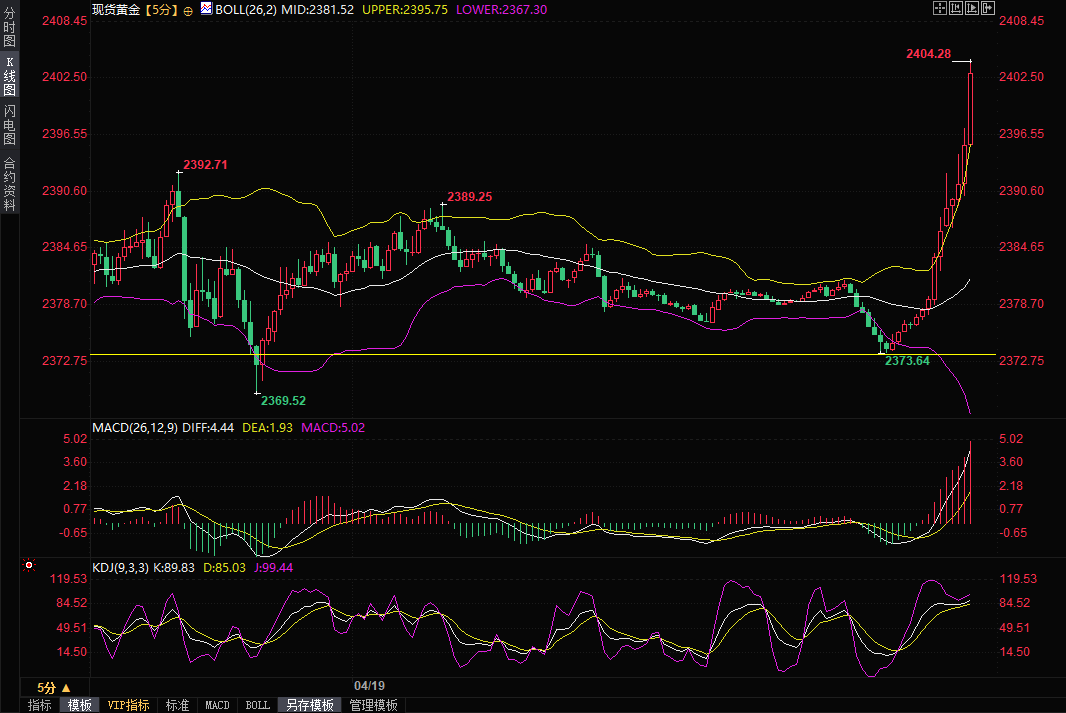Open the VIP指标 tab
Viewport: 1066px width, 713px height.
128,705
